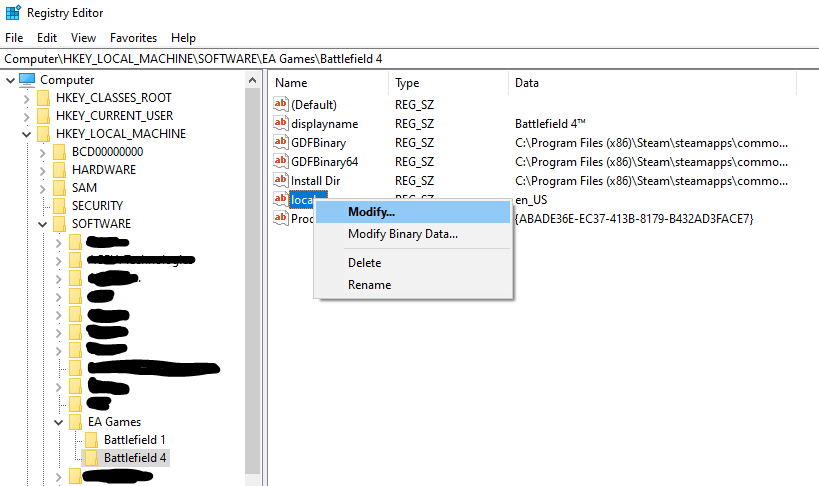Image resolution: width=819 pixels, height=486 pixels.
Task: Click the string icon beside GDFBinary
Action: click(281, 142)
